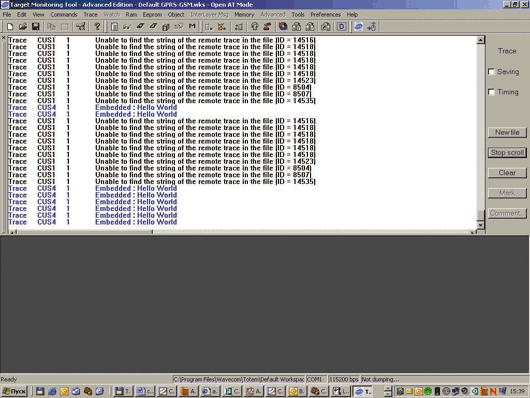Screen dimensions: 530x398
Task: Click the trace list horizontal scrollbar
Action: point(242,232)
